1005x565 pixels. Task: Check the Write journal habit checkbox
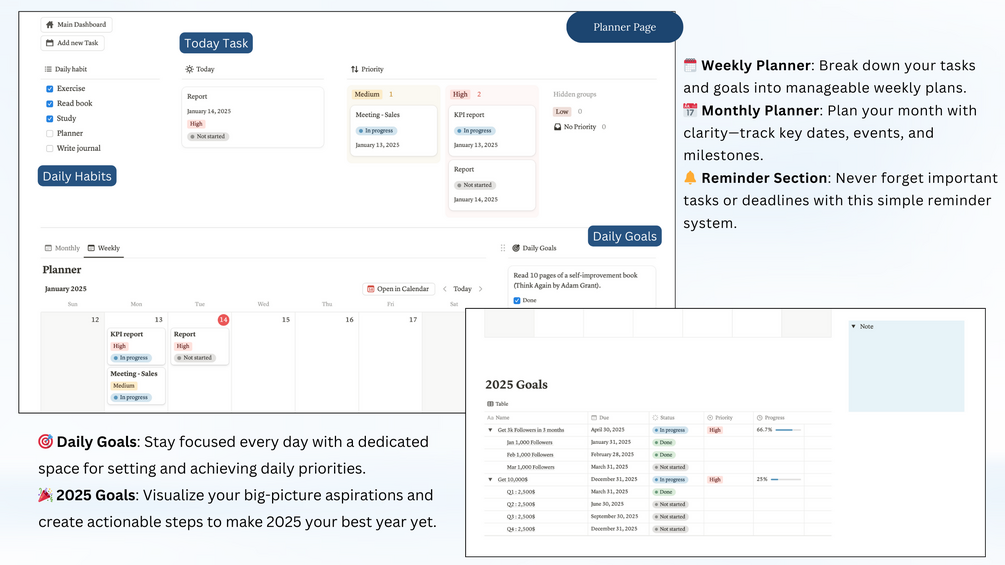click(x=49, y=148)
